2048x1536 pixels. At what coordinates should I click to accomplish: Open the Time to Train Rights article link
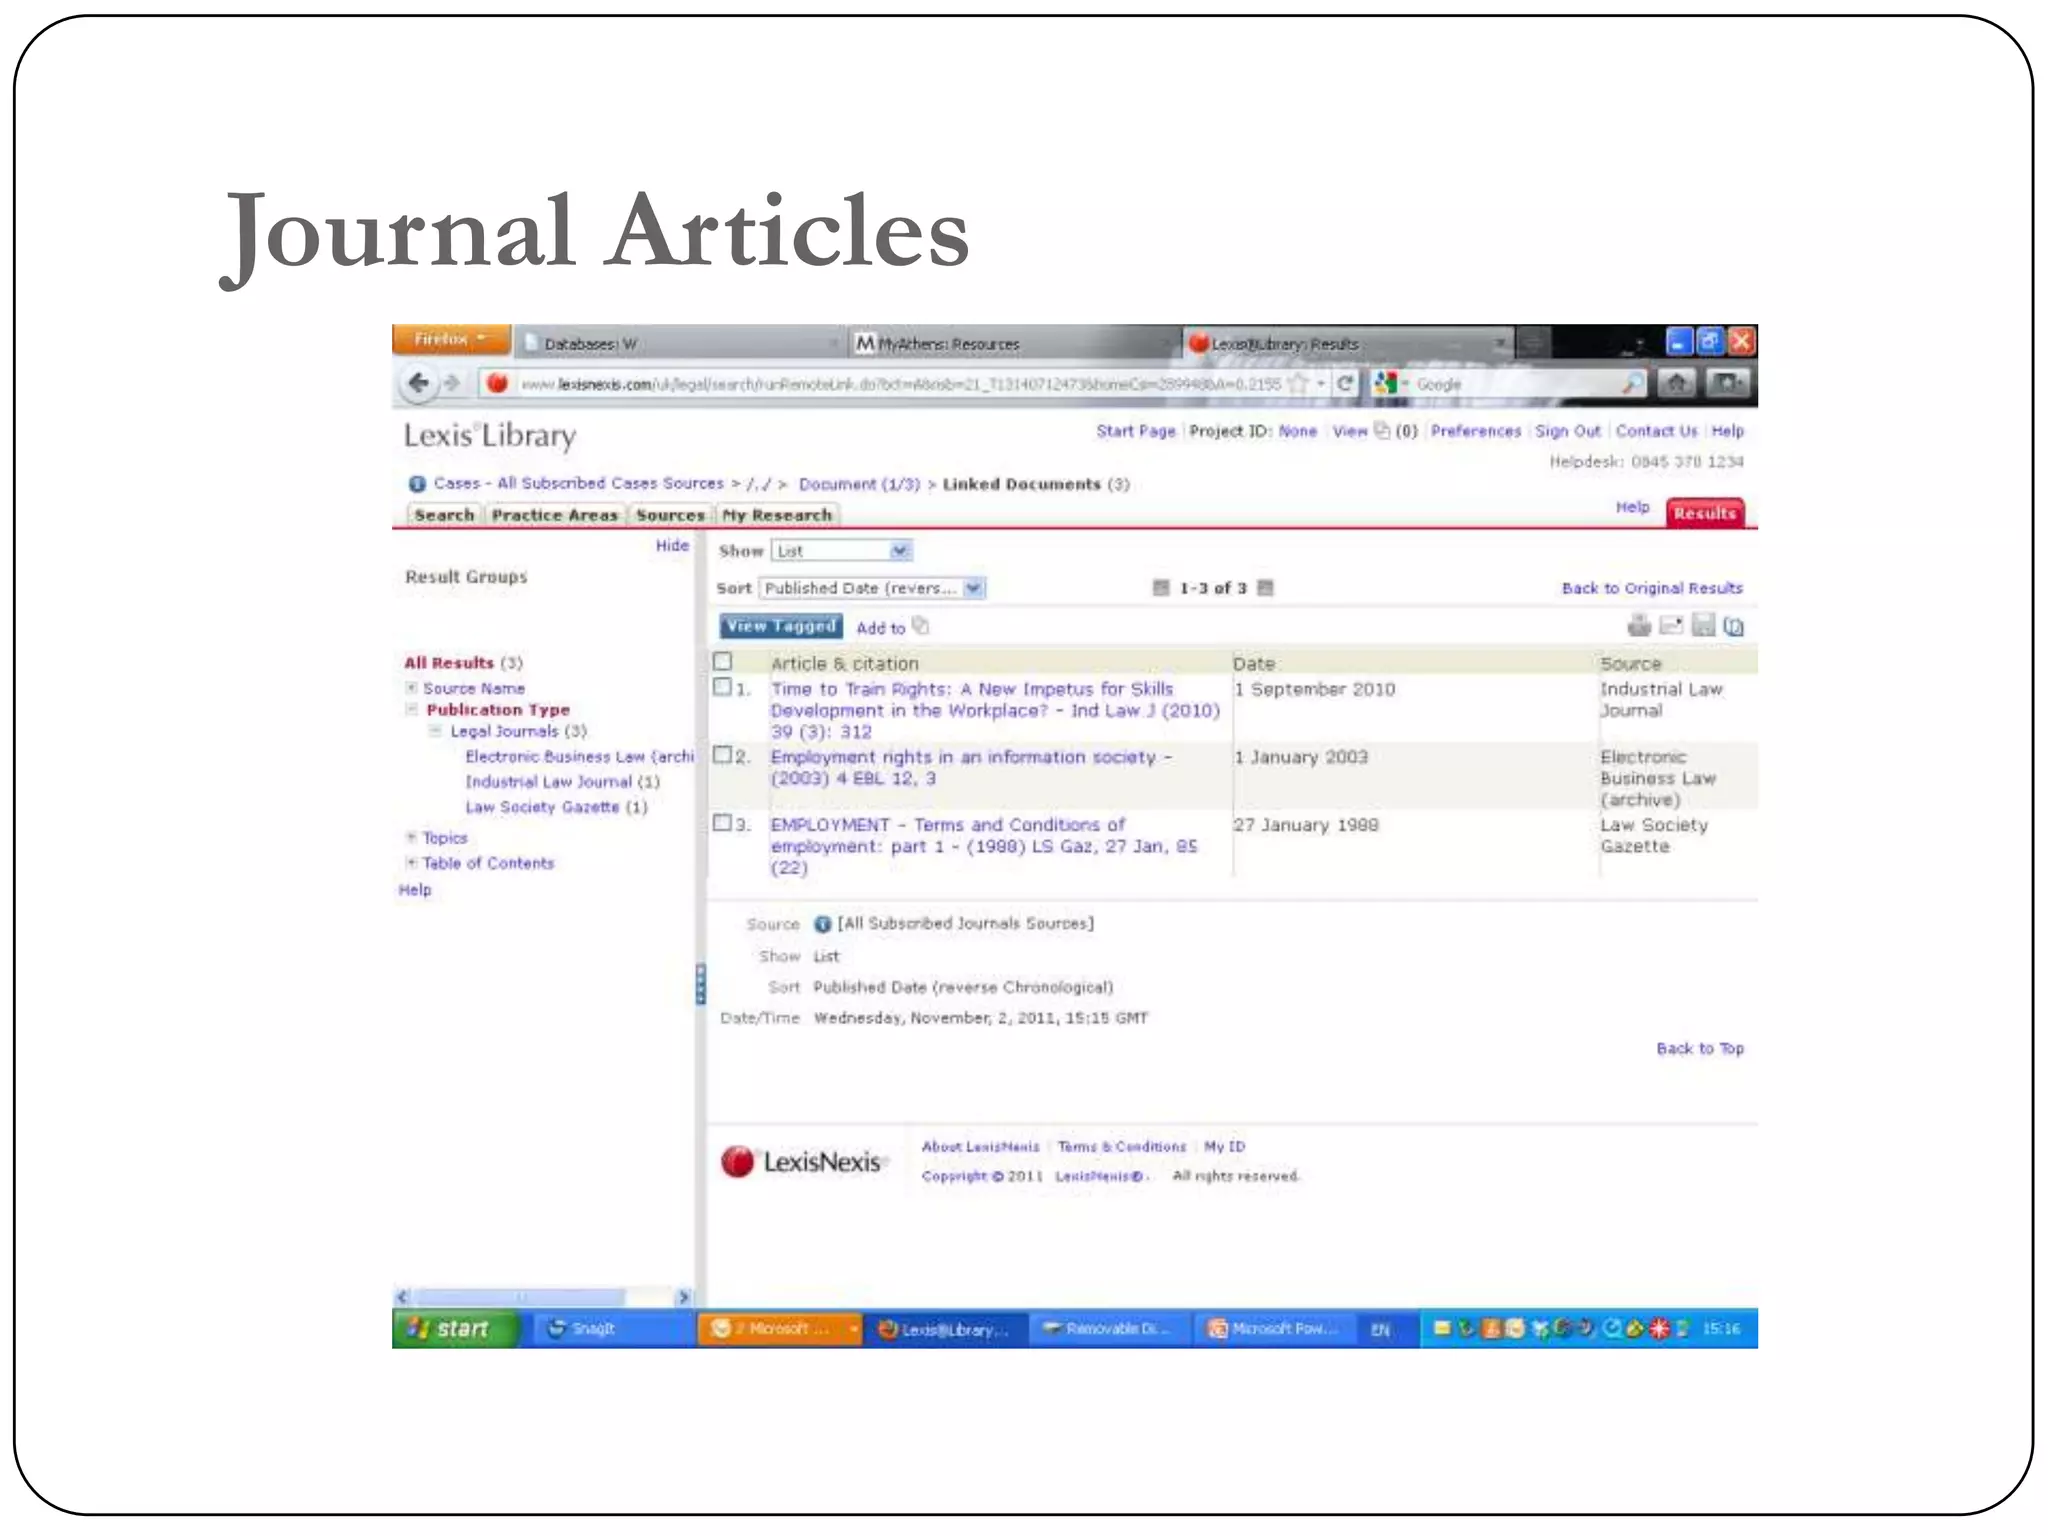click(995, 710)
